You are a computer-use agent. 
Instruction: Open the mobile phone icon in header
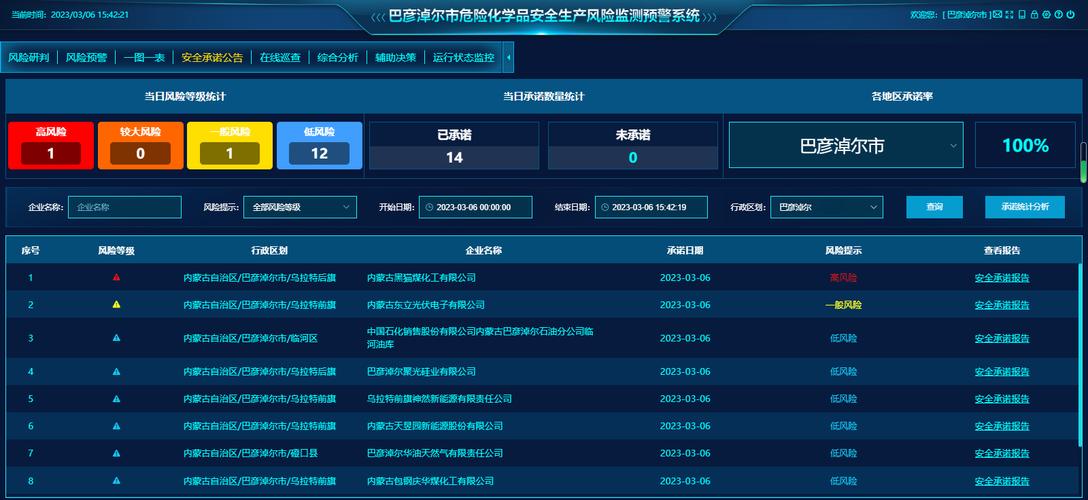click(x=1021, y=15)
